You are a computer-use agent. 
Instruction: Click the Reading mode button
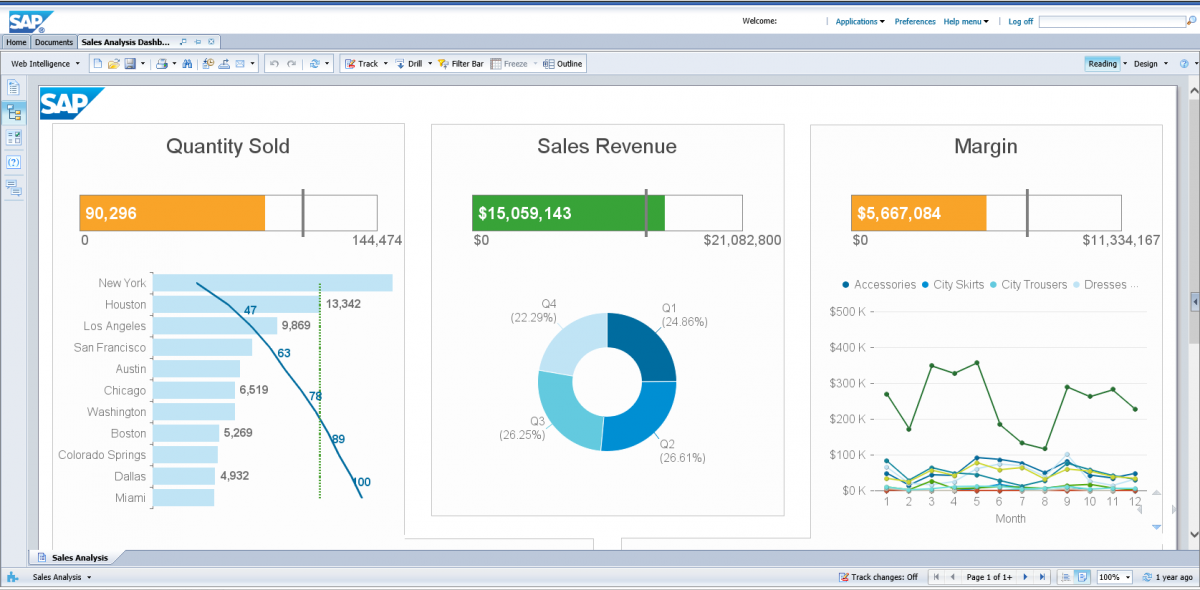pos(1102,64)
